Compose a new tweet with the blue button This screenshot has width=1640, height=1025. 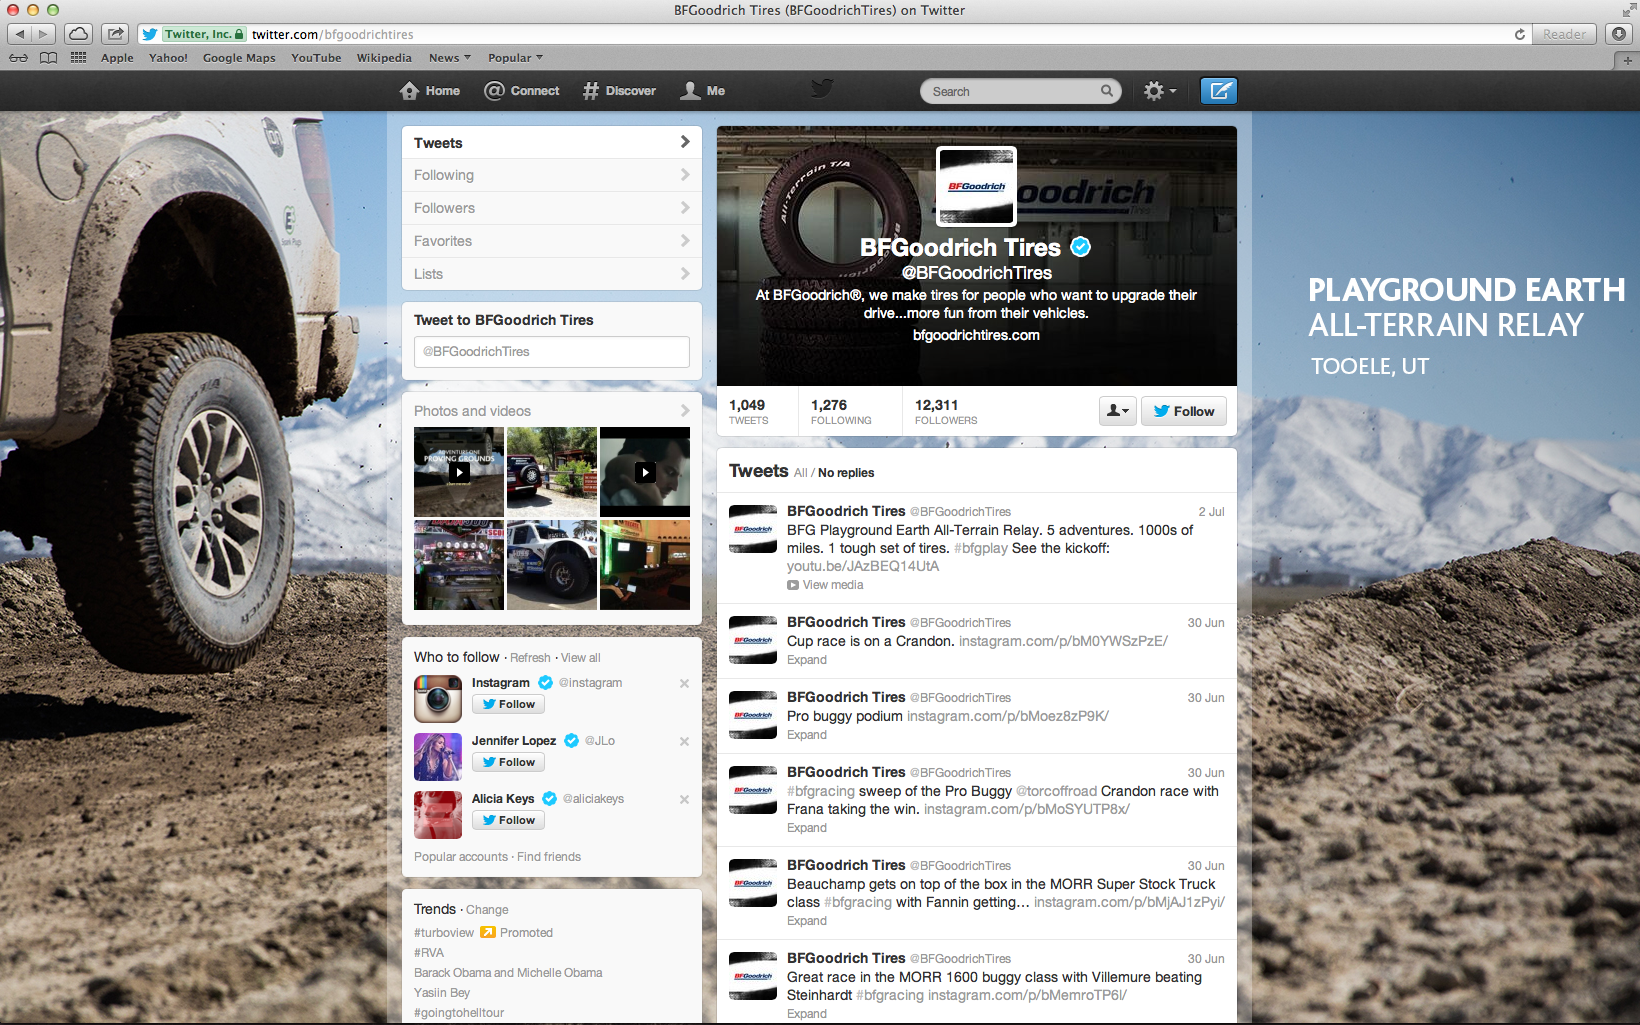pyautogui.click(x=1219, y=91)
